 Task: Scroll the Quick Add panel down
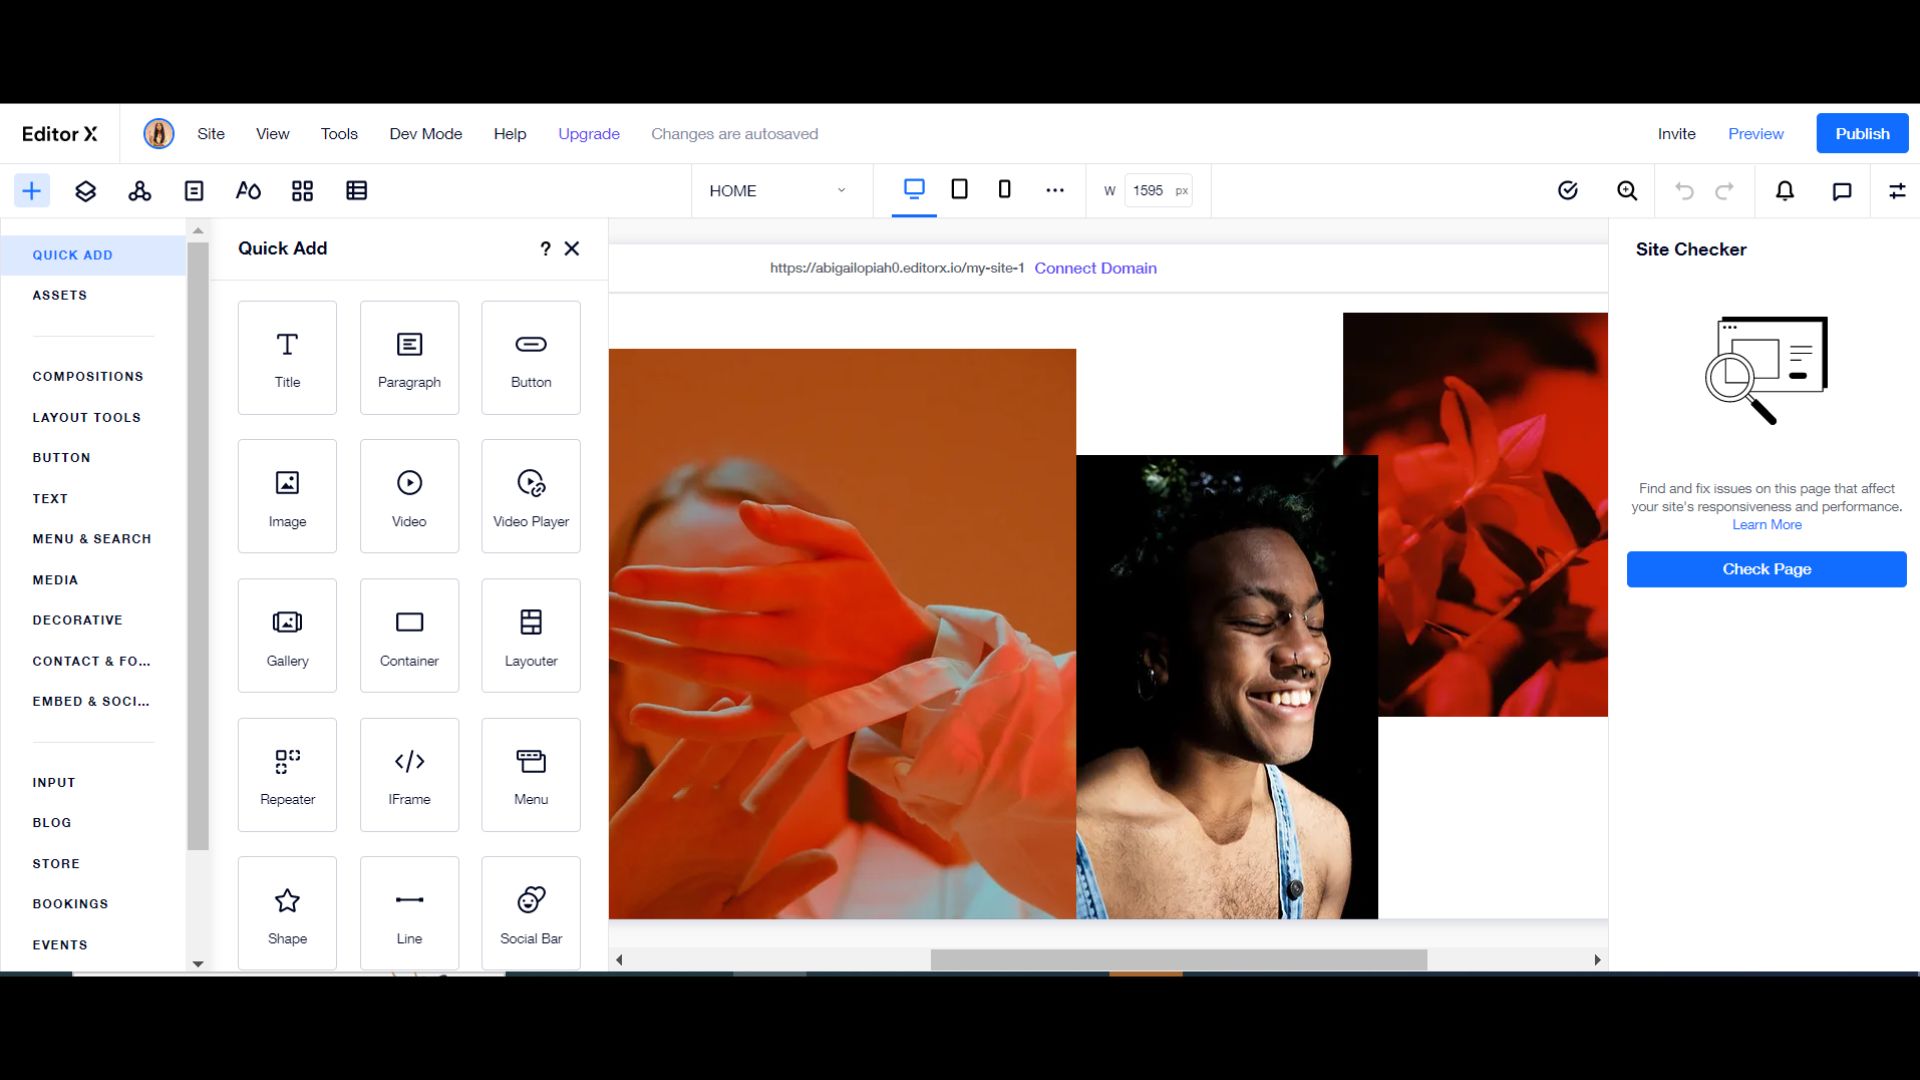(196, 963)
